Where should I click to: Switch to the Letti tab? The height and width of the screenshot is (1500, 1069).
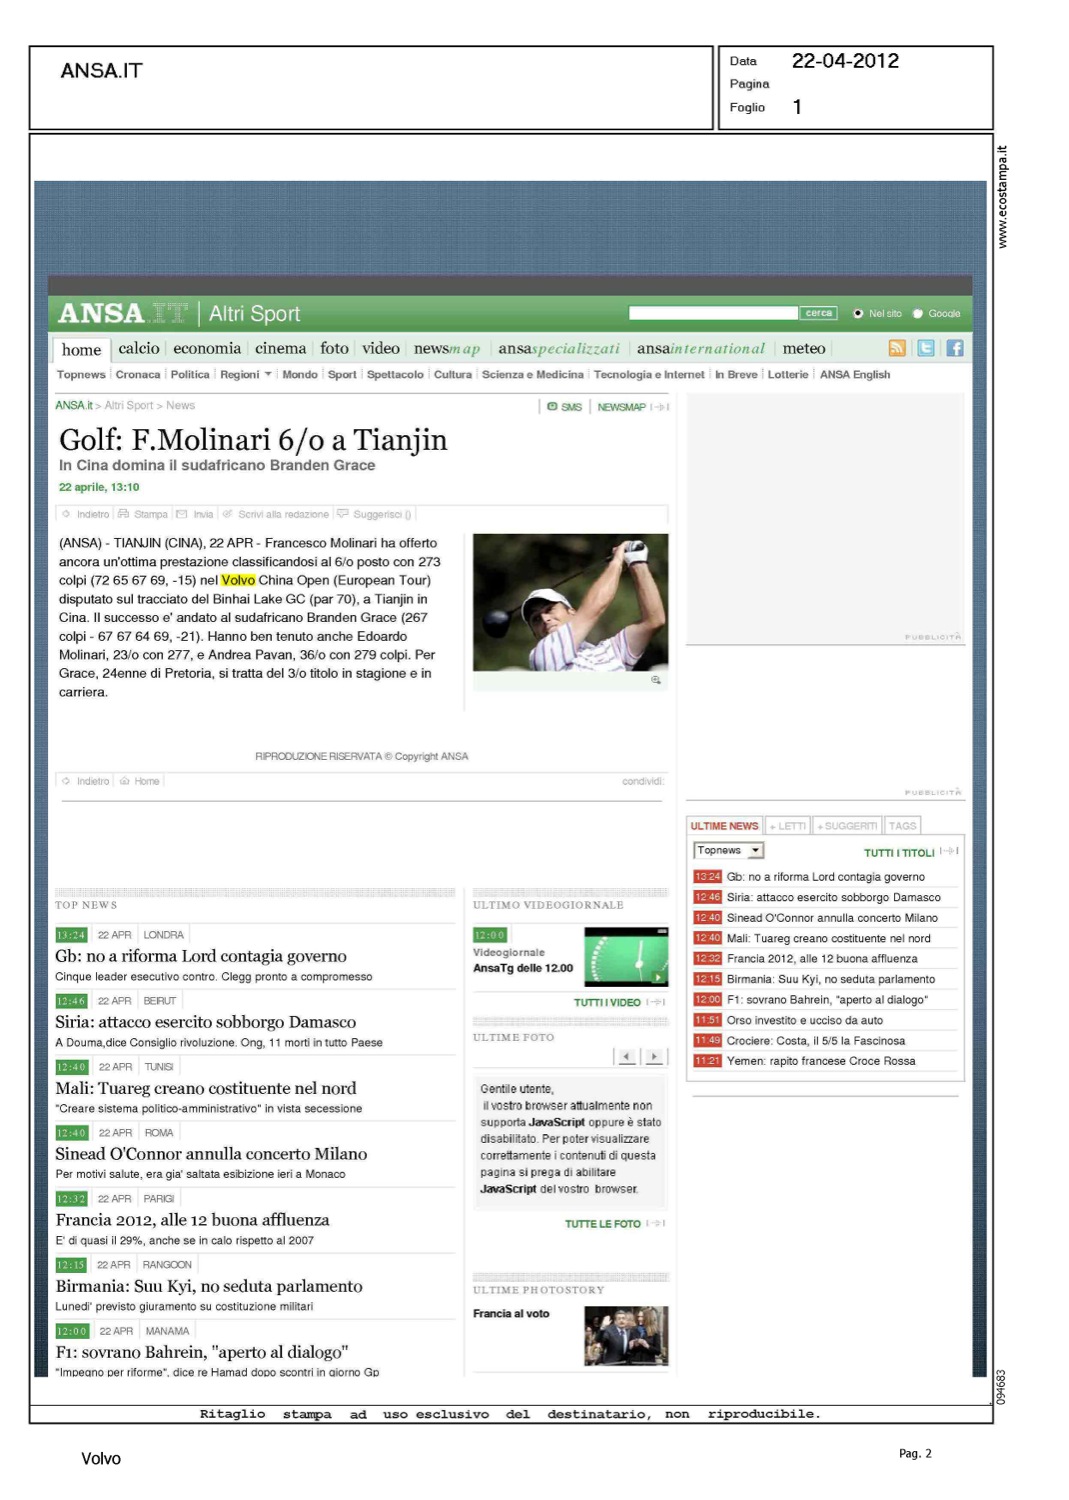[x=788, y=826]
